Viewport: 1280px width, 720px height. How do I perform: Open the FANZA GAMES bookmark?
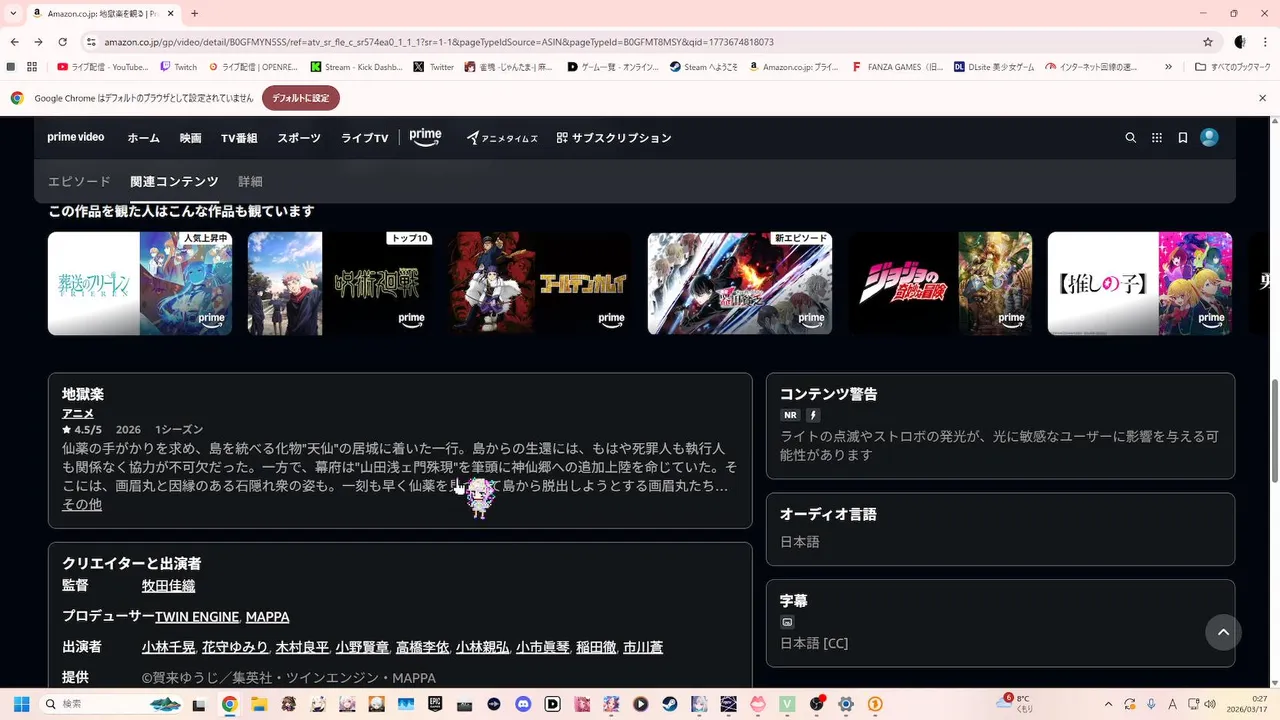click(897, 67)
